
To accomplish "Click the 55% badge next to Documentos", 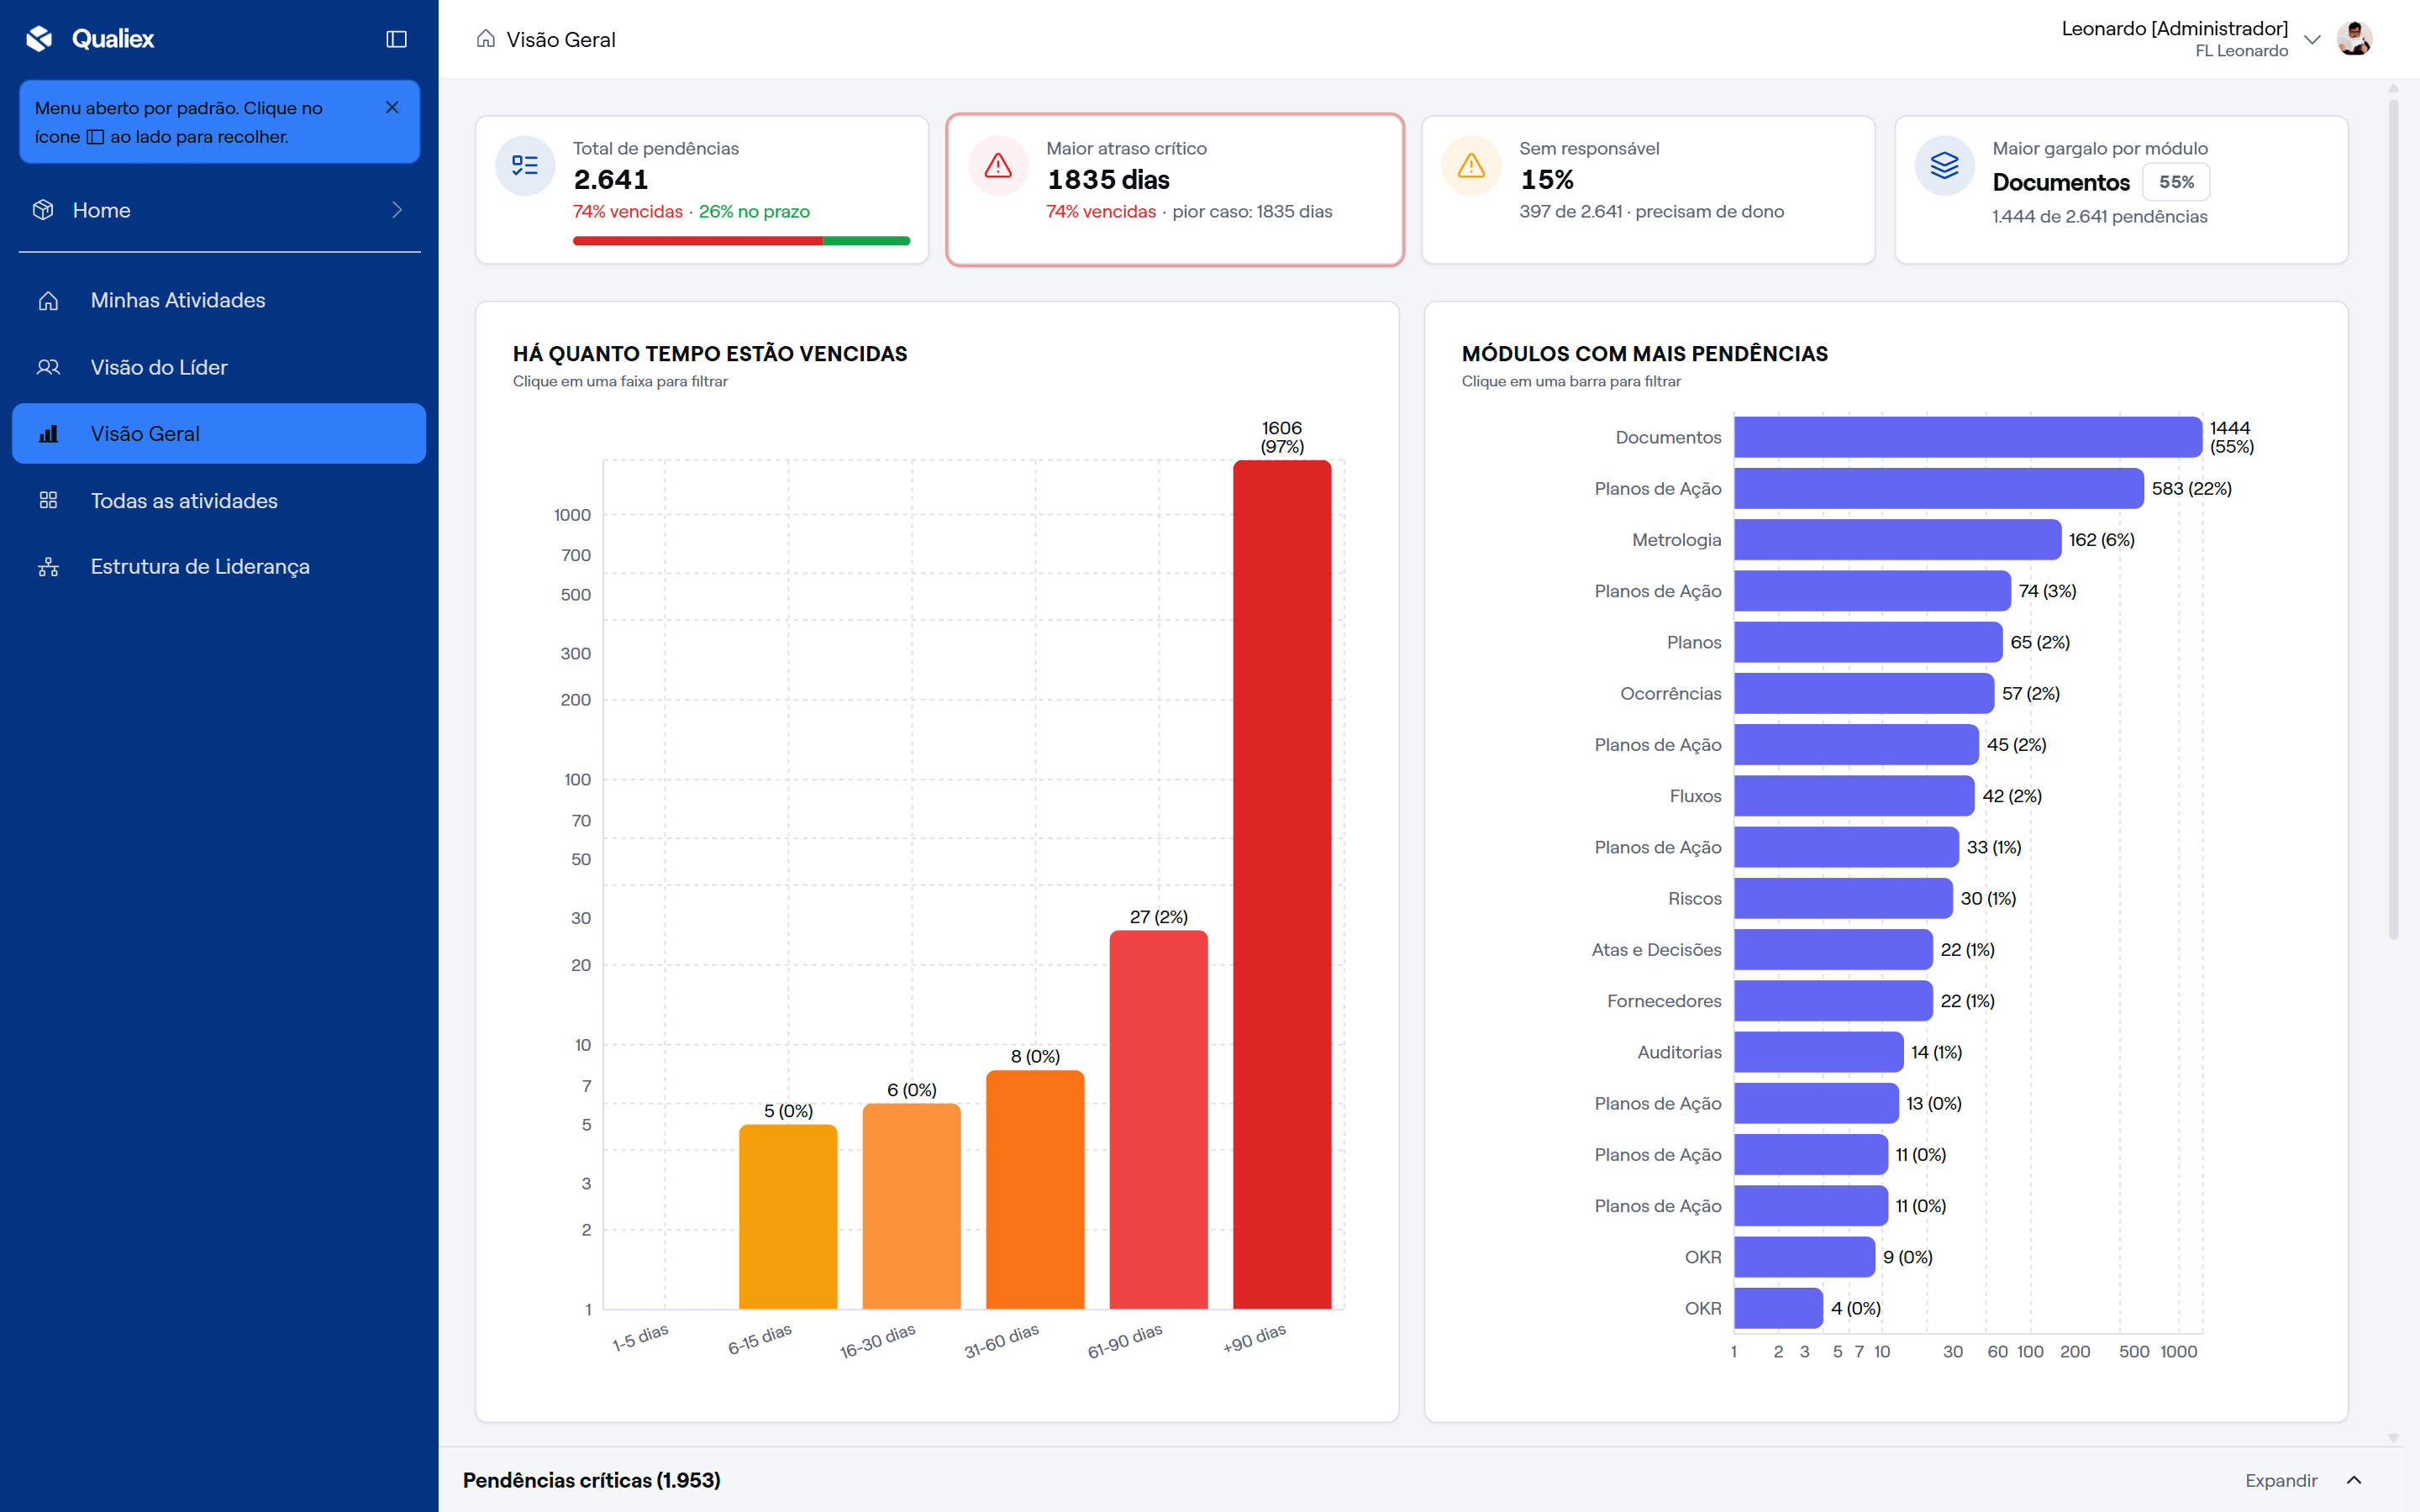I will [2176, 182].
